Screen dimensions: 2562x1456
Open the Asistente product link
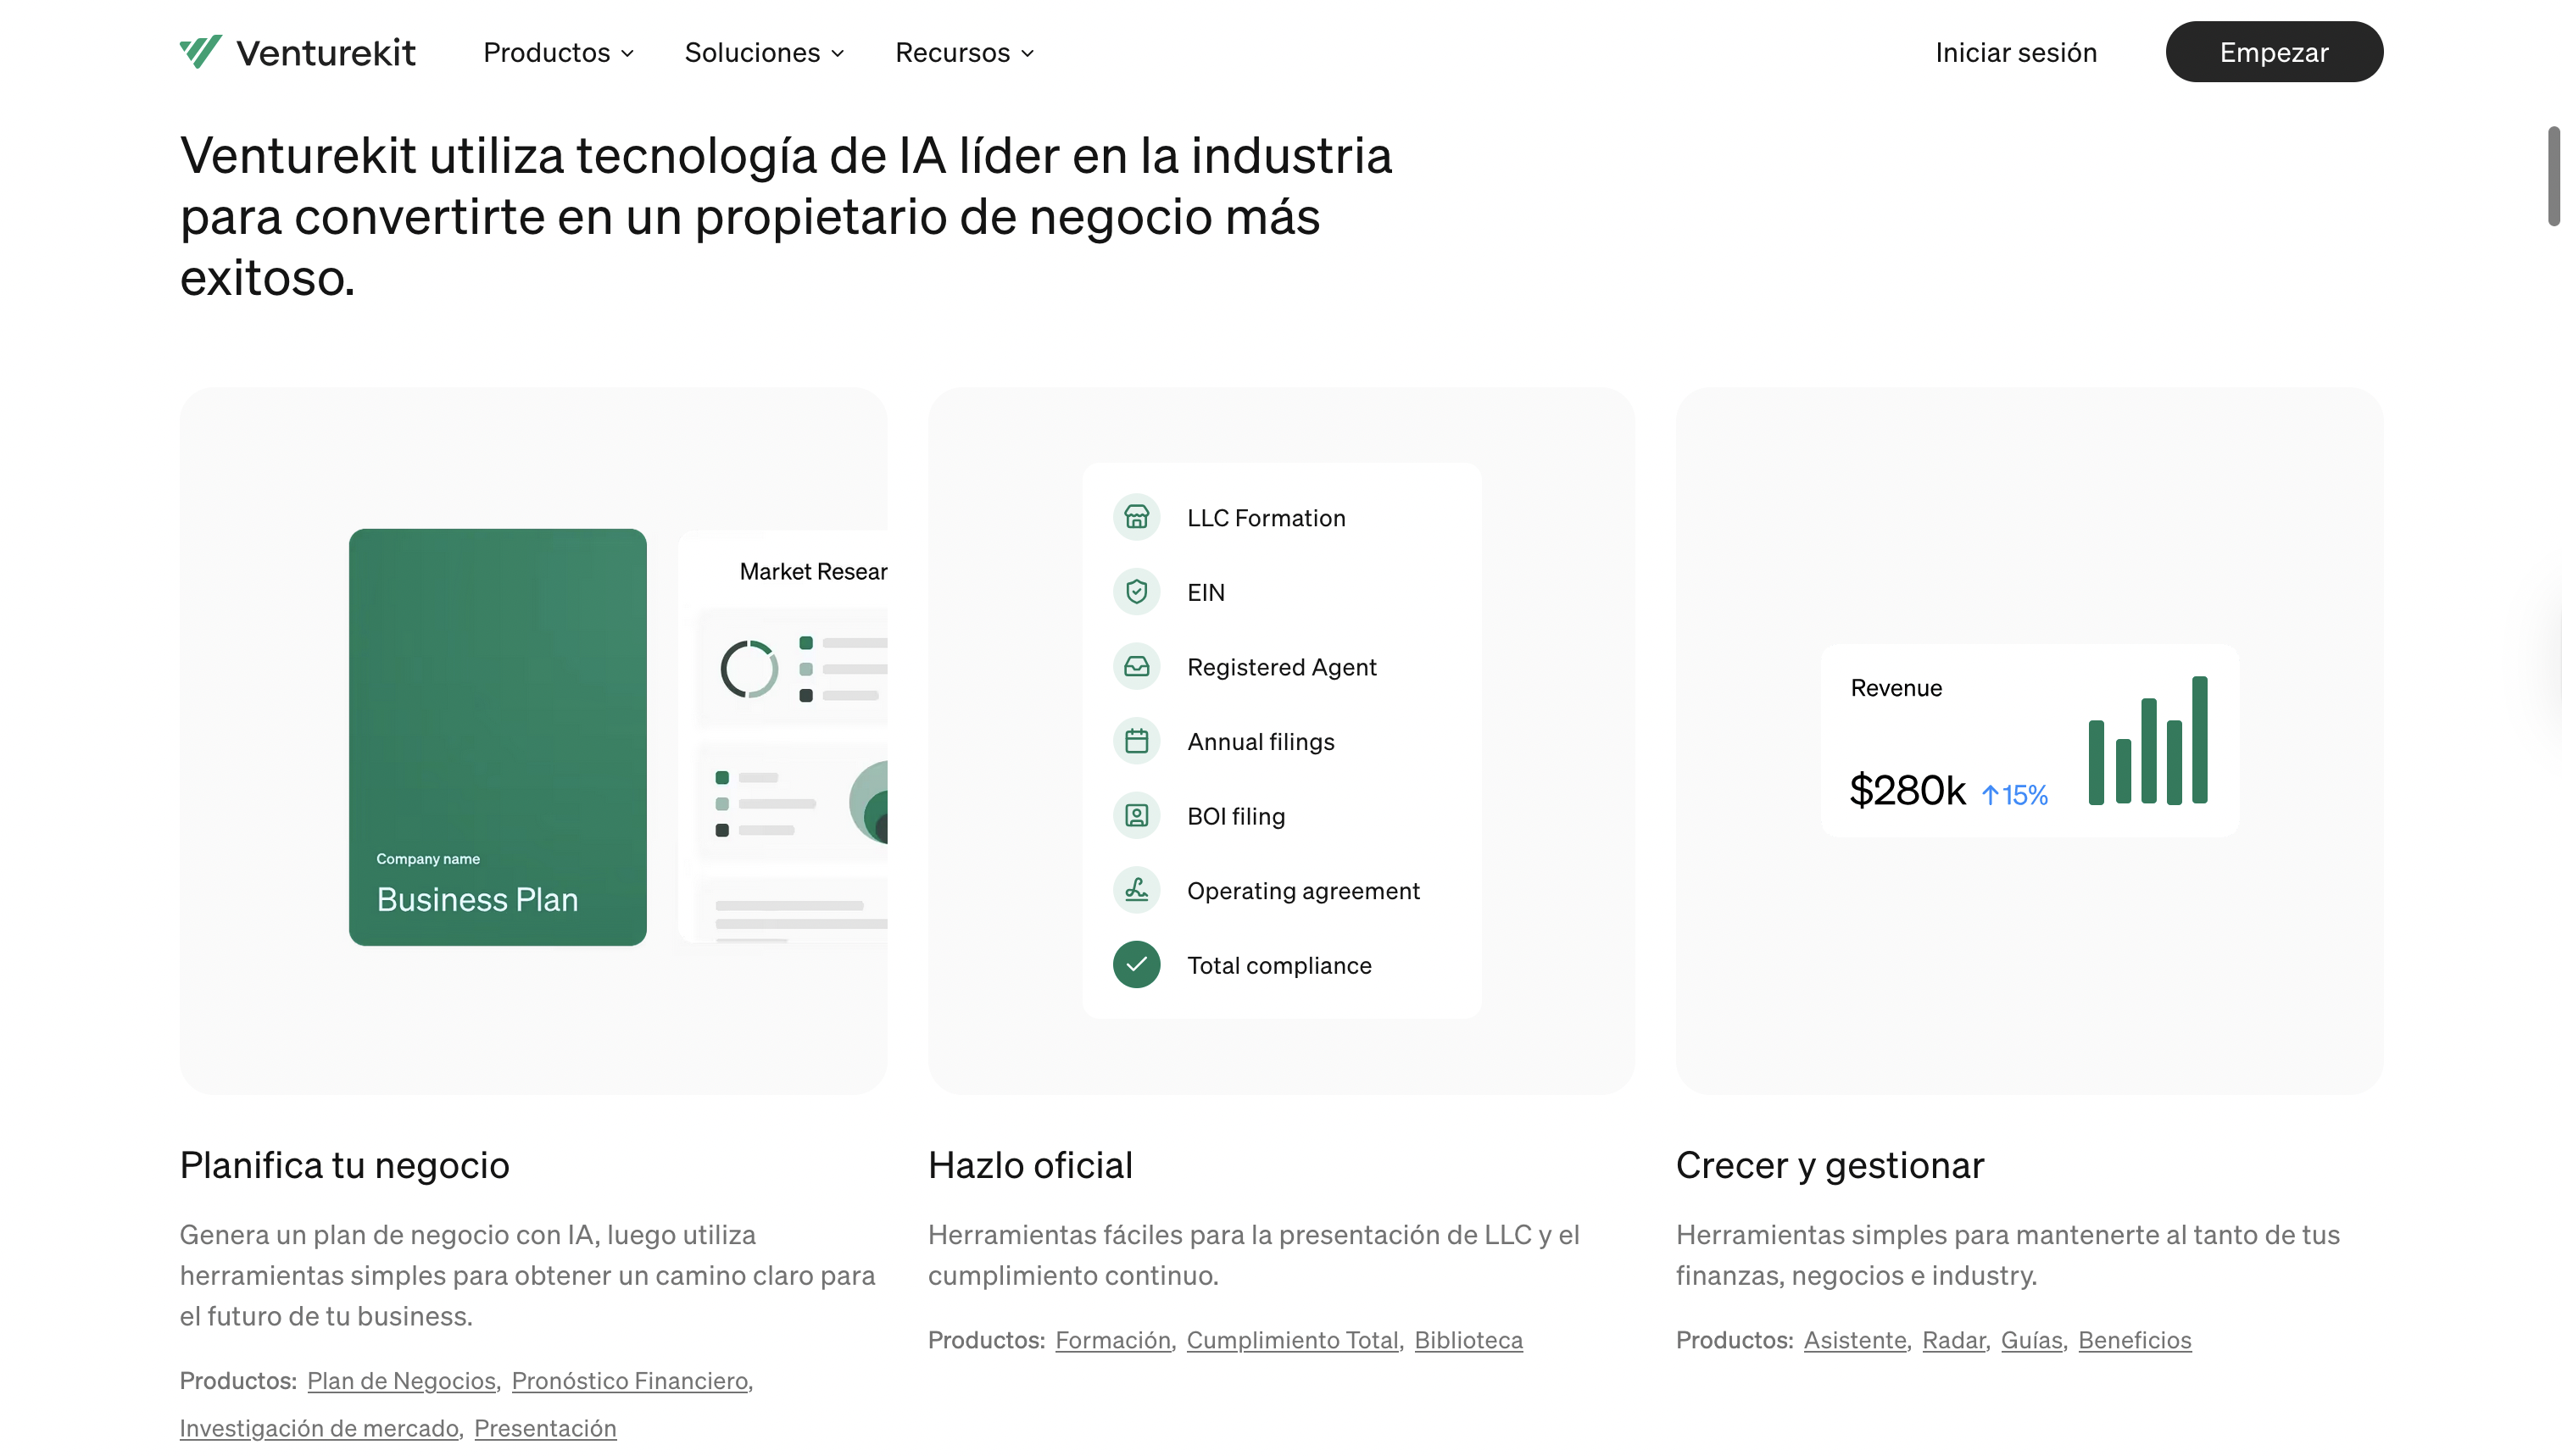(1854, 1340)
